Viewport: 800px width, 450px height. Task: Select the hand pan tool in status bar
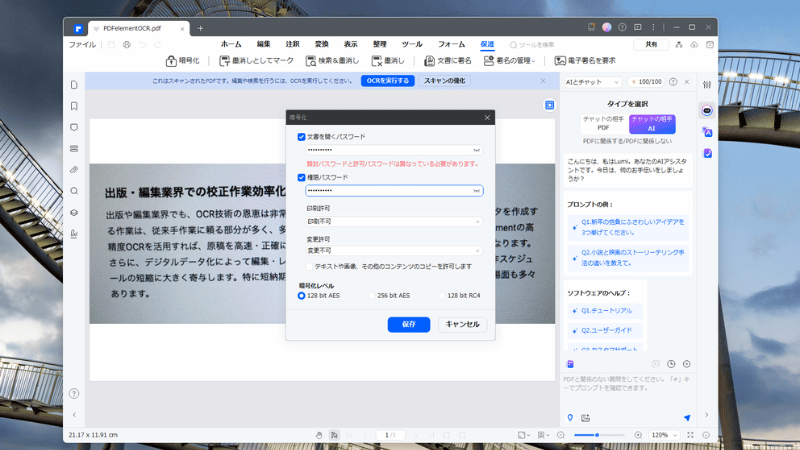pos(319,435)
